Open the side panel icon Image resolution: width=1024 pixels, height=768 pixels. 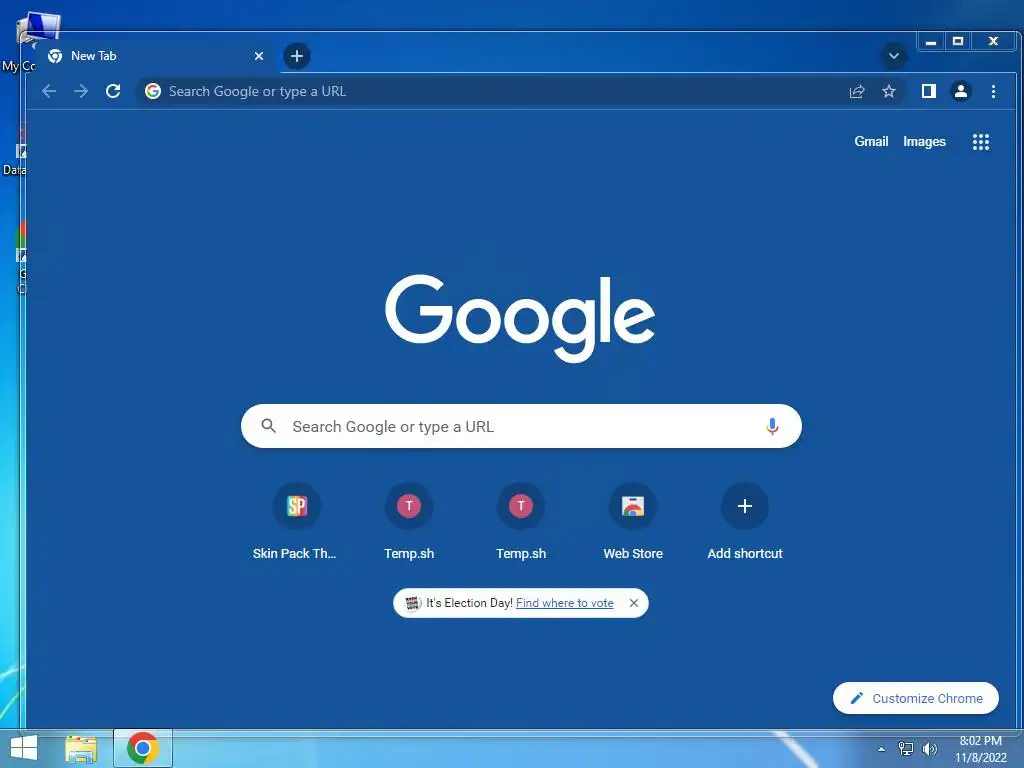(x=929, y=91)
